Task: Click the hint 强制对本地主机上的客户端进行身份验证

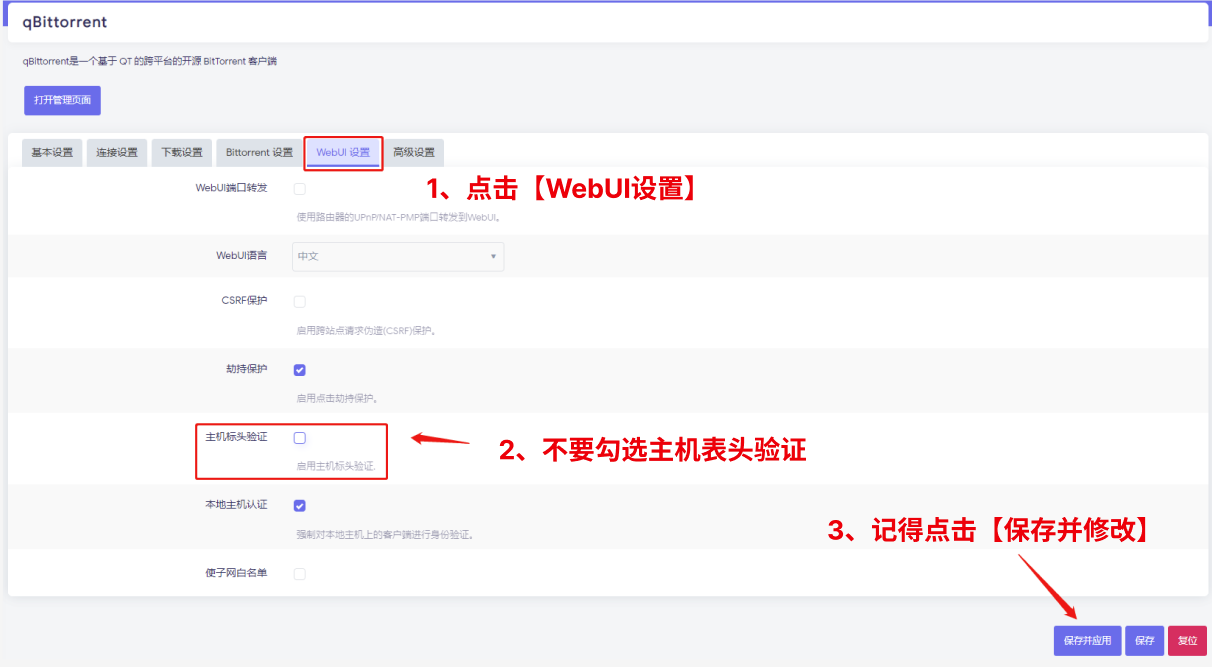Action: pyautogui.click(x=385, y=534)
